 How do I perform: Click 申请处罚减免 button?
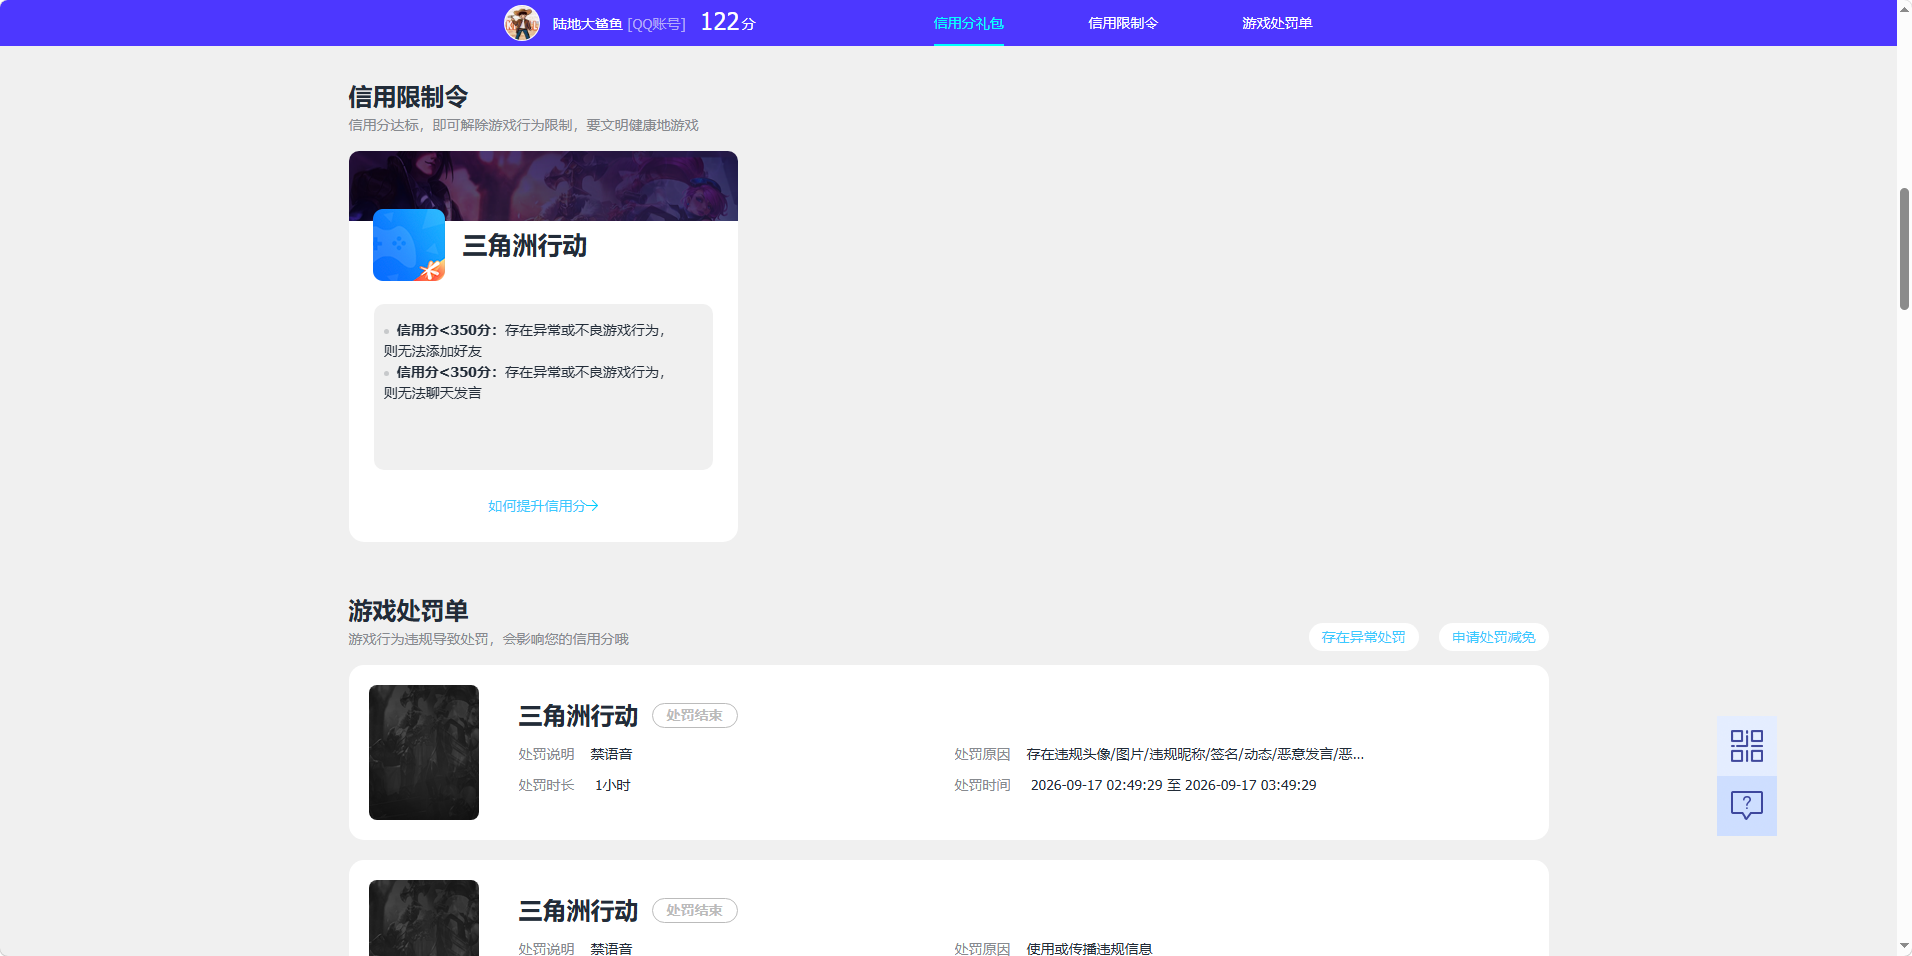click(1493, 637)
